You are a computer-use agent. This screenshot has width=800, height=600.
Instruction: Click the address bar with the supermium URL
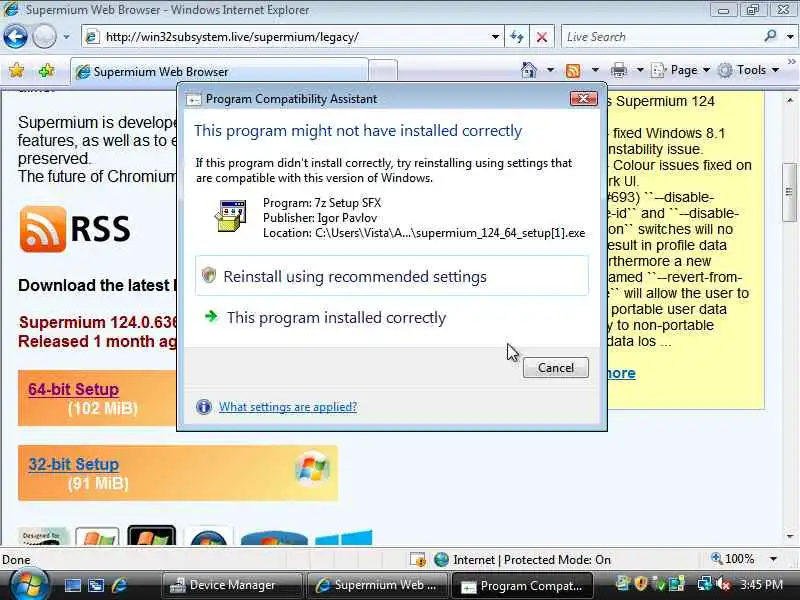click(x=286, y=37)
